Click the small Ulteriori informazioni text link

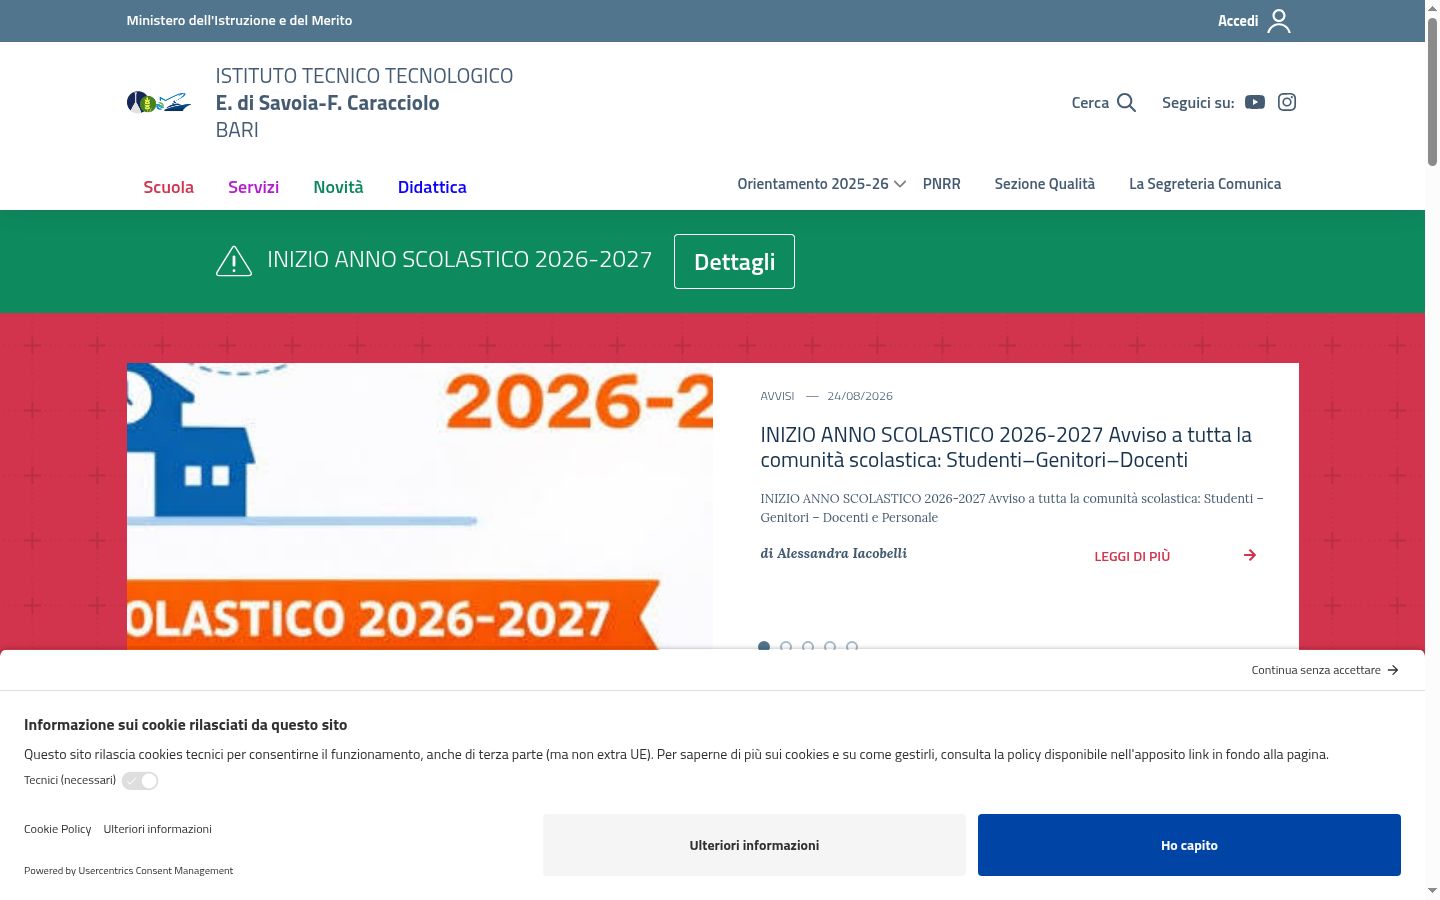(x=157, y=829)
